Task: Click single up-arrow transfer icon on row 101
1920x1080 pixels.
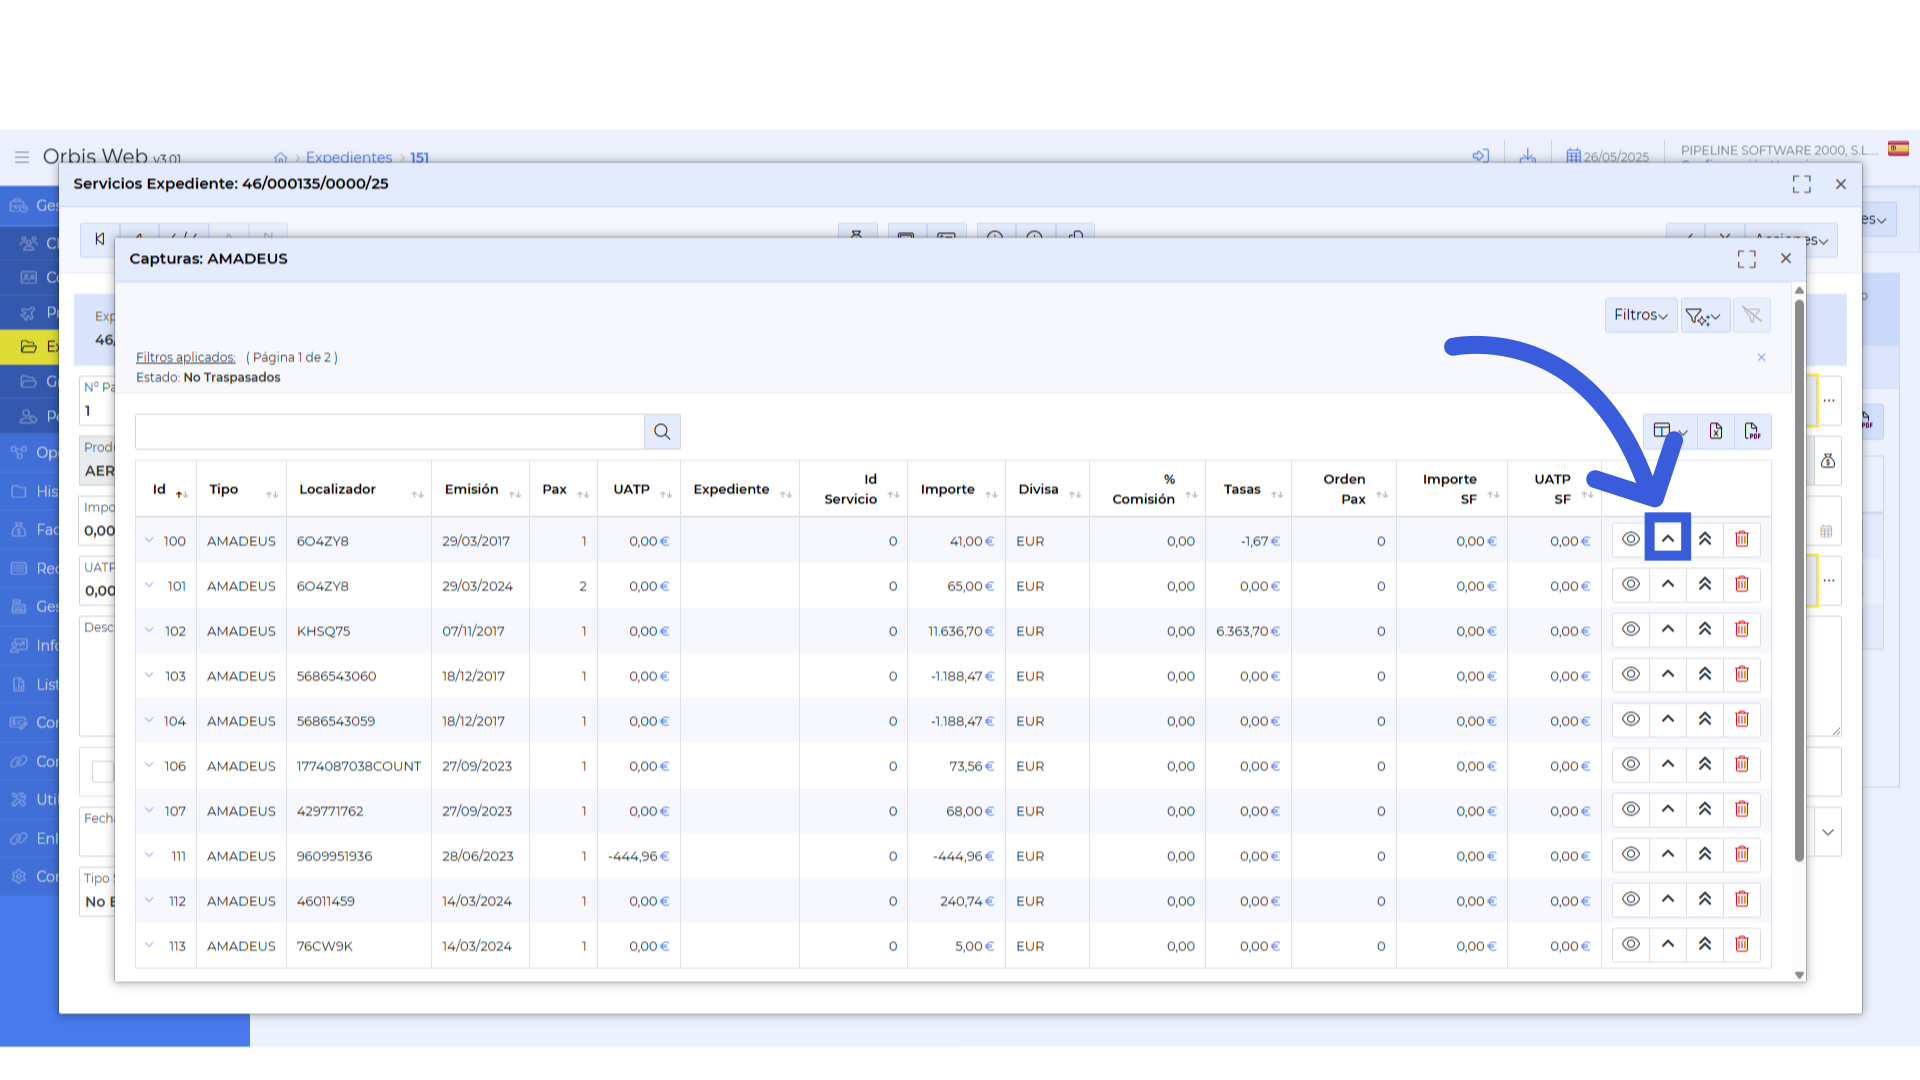Action: click(1668, 584)
